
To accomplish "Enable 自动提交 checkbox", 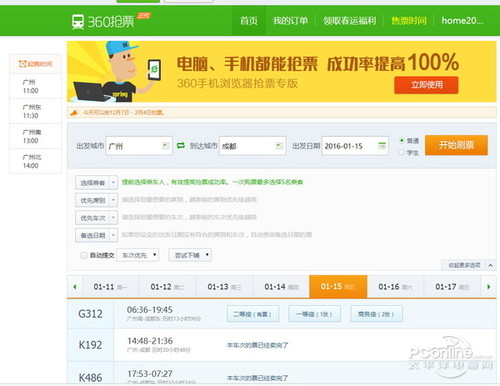I will [84, 255].
